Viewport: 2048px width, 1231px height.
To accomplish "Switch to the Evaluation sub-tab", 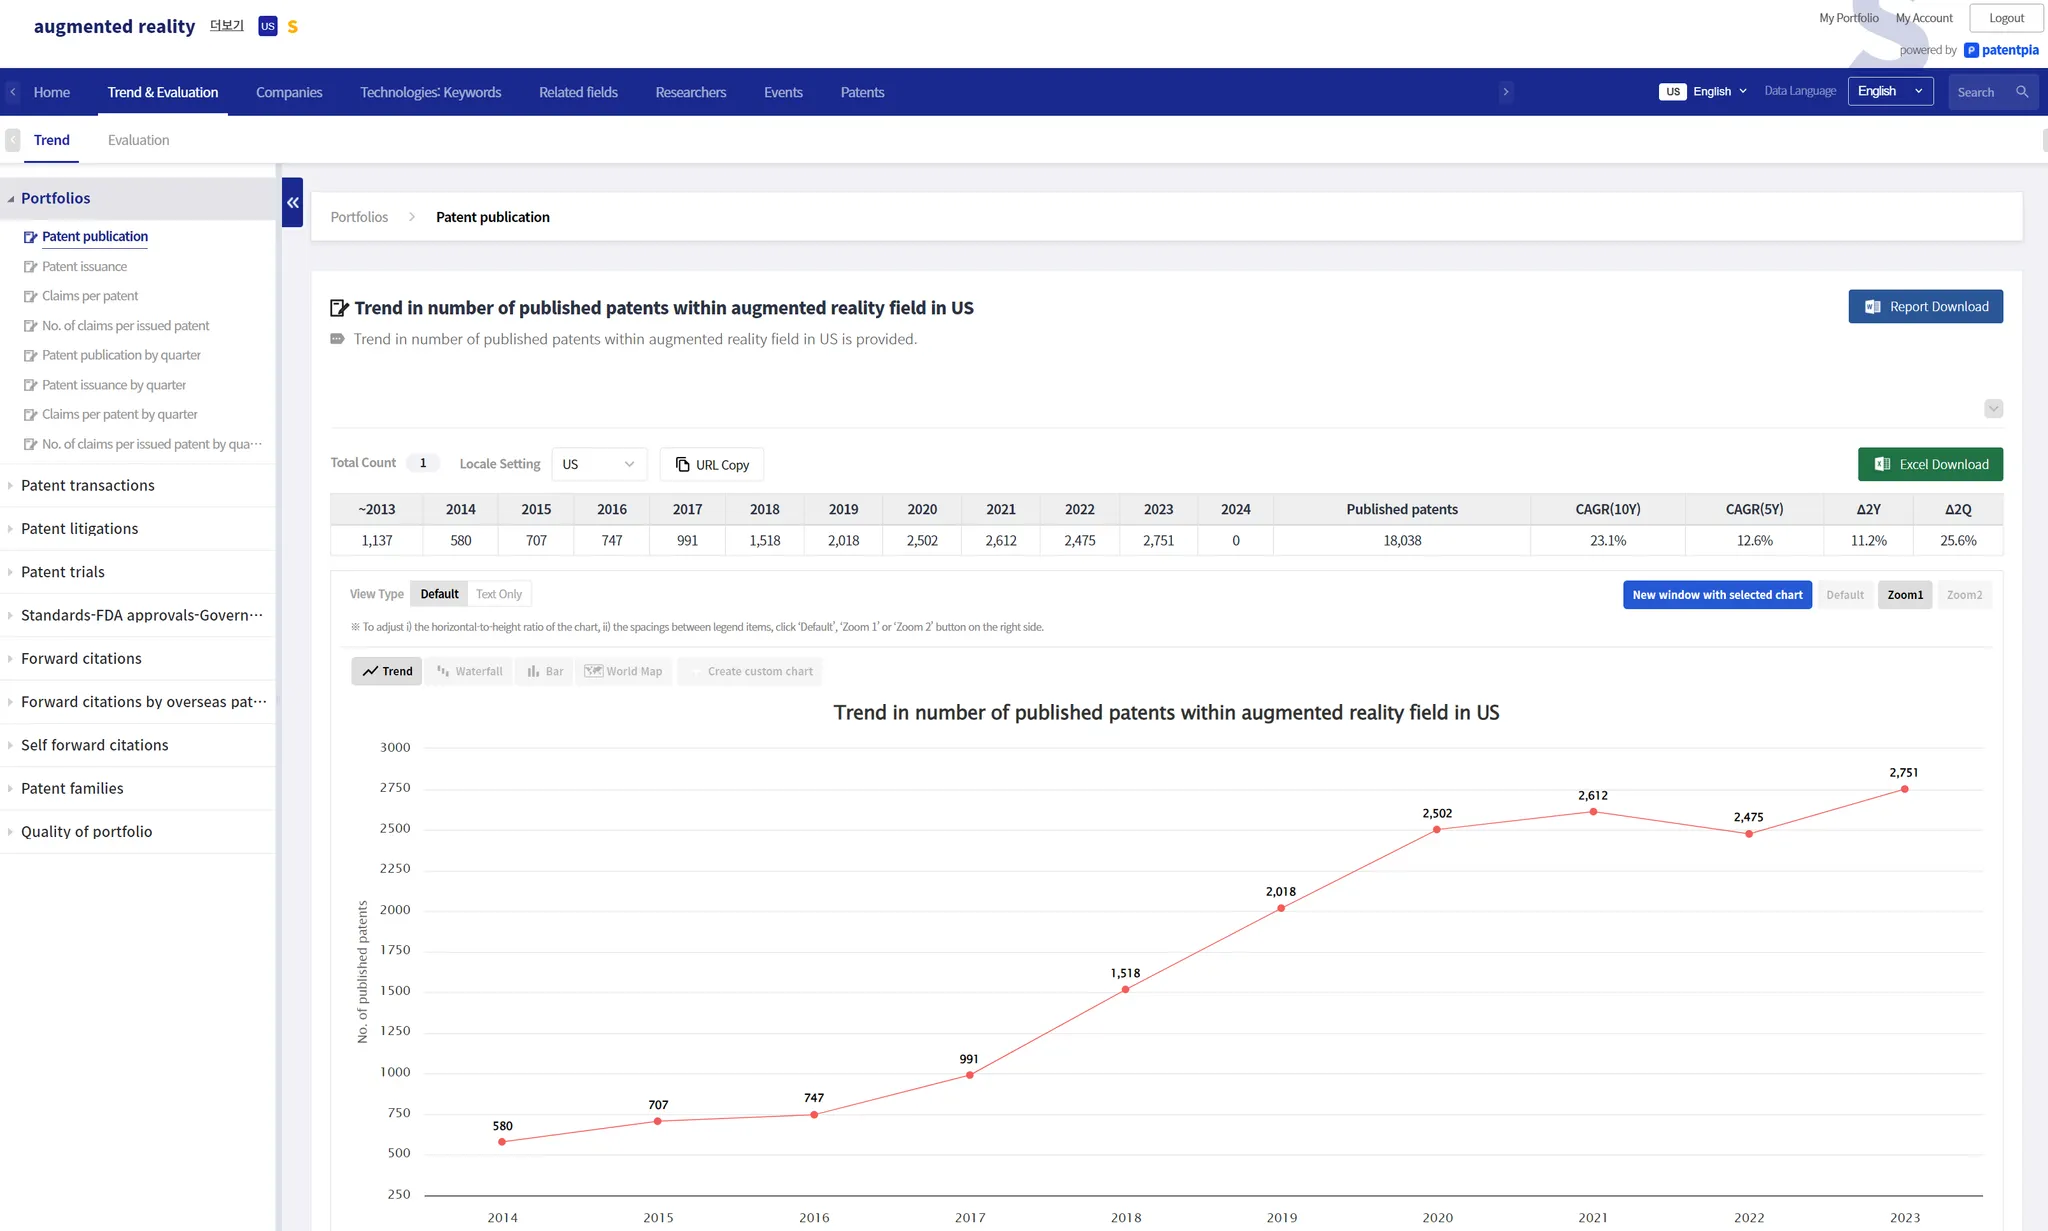I will tap(138, 140).
